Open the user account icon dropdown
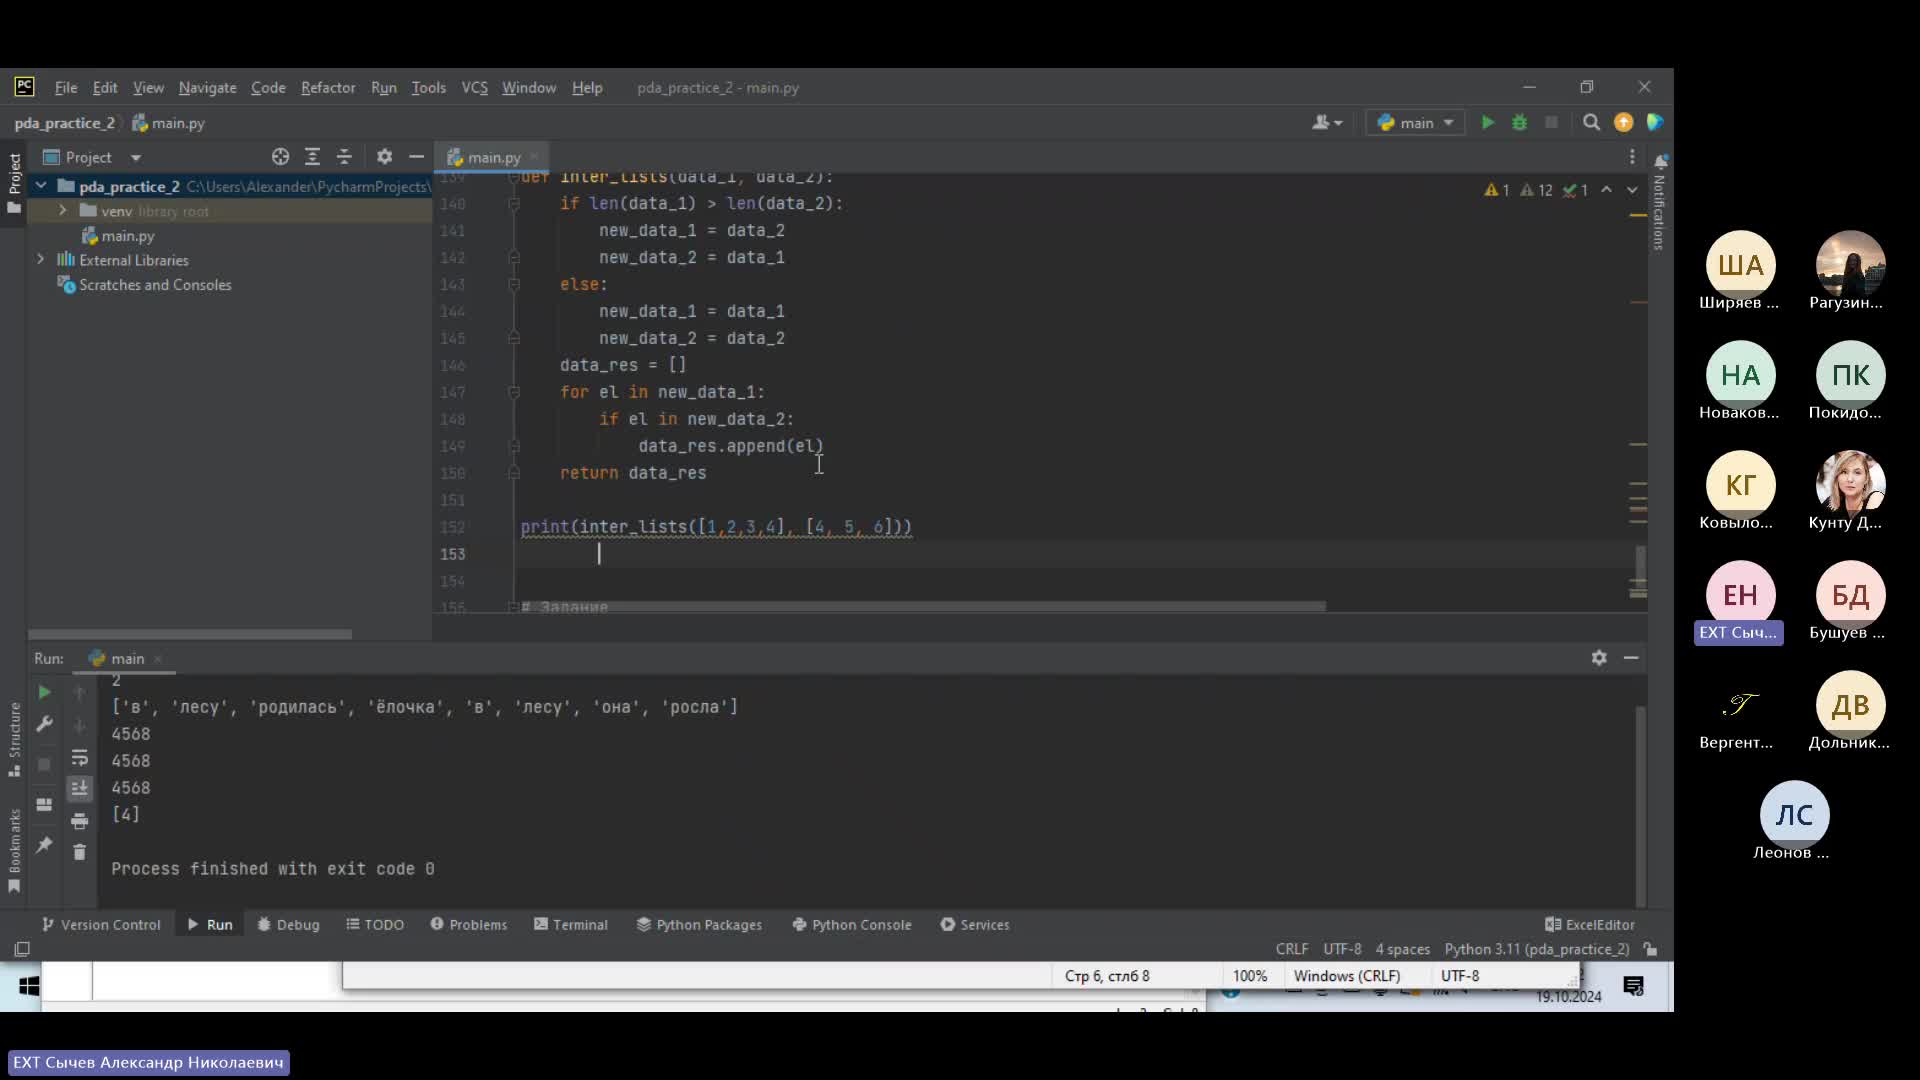This screenshot has height=1080, width=1920. tap(1327, 122)
